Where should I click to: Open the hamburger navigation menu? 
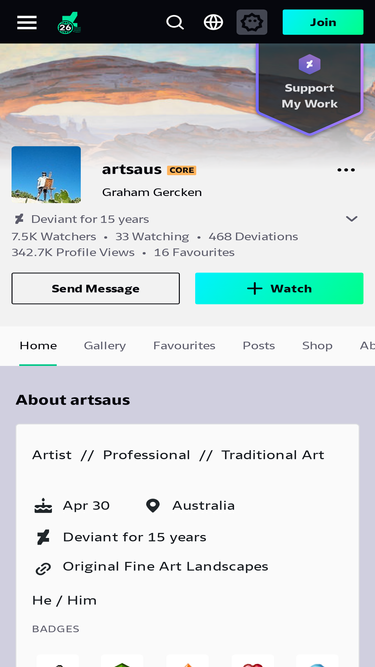27,22
